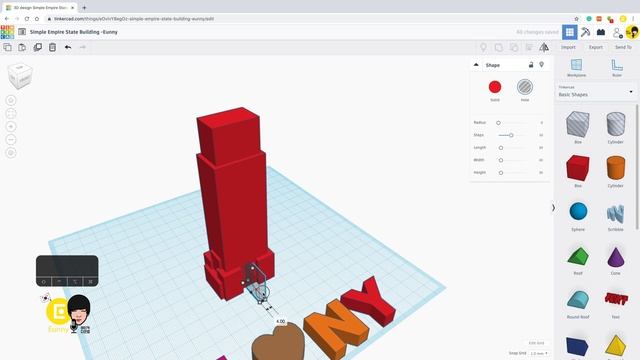Click the Show all light bulb icon
Image resolution: width=640 pixels, height=360 pixels.
[483, 47]
